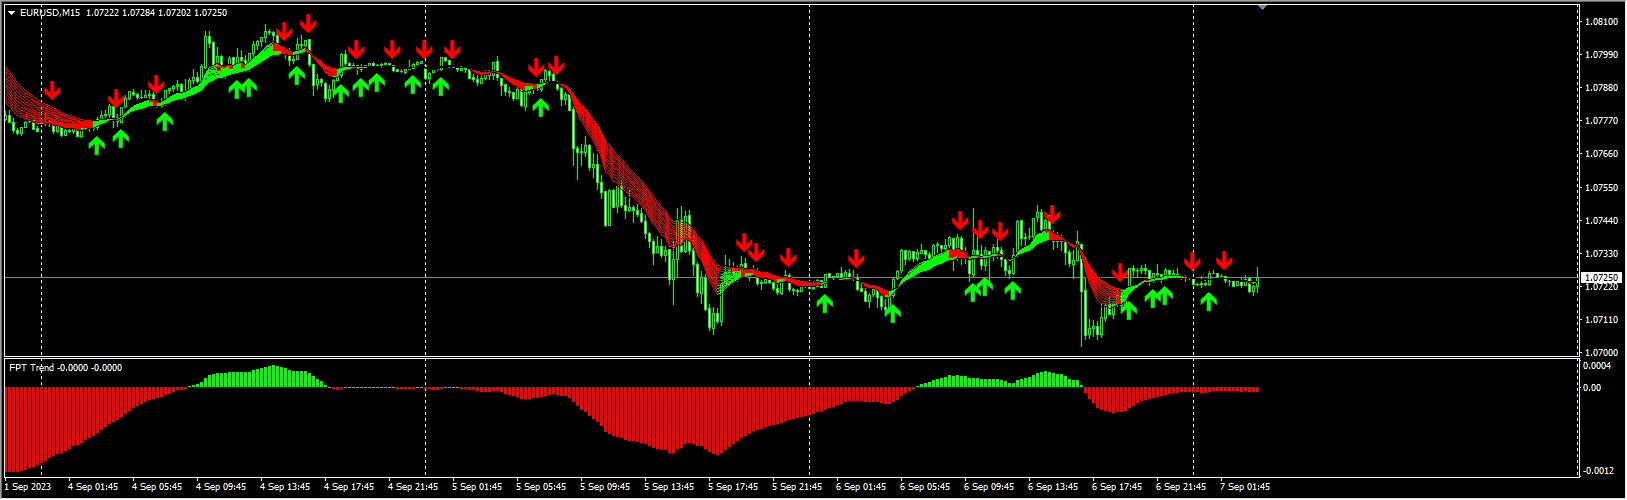This screenshot has width=1627, height=500.
Task: Click the 0.0004 indicator scale value
Action: tap(1597, 366)
